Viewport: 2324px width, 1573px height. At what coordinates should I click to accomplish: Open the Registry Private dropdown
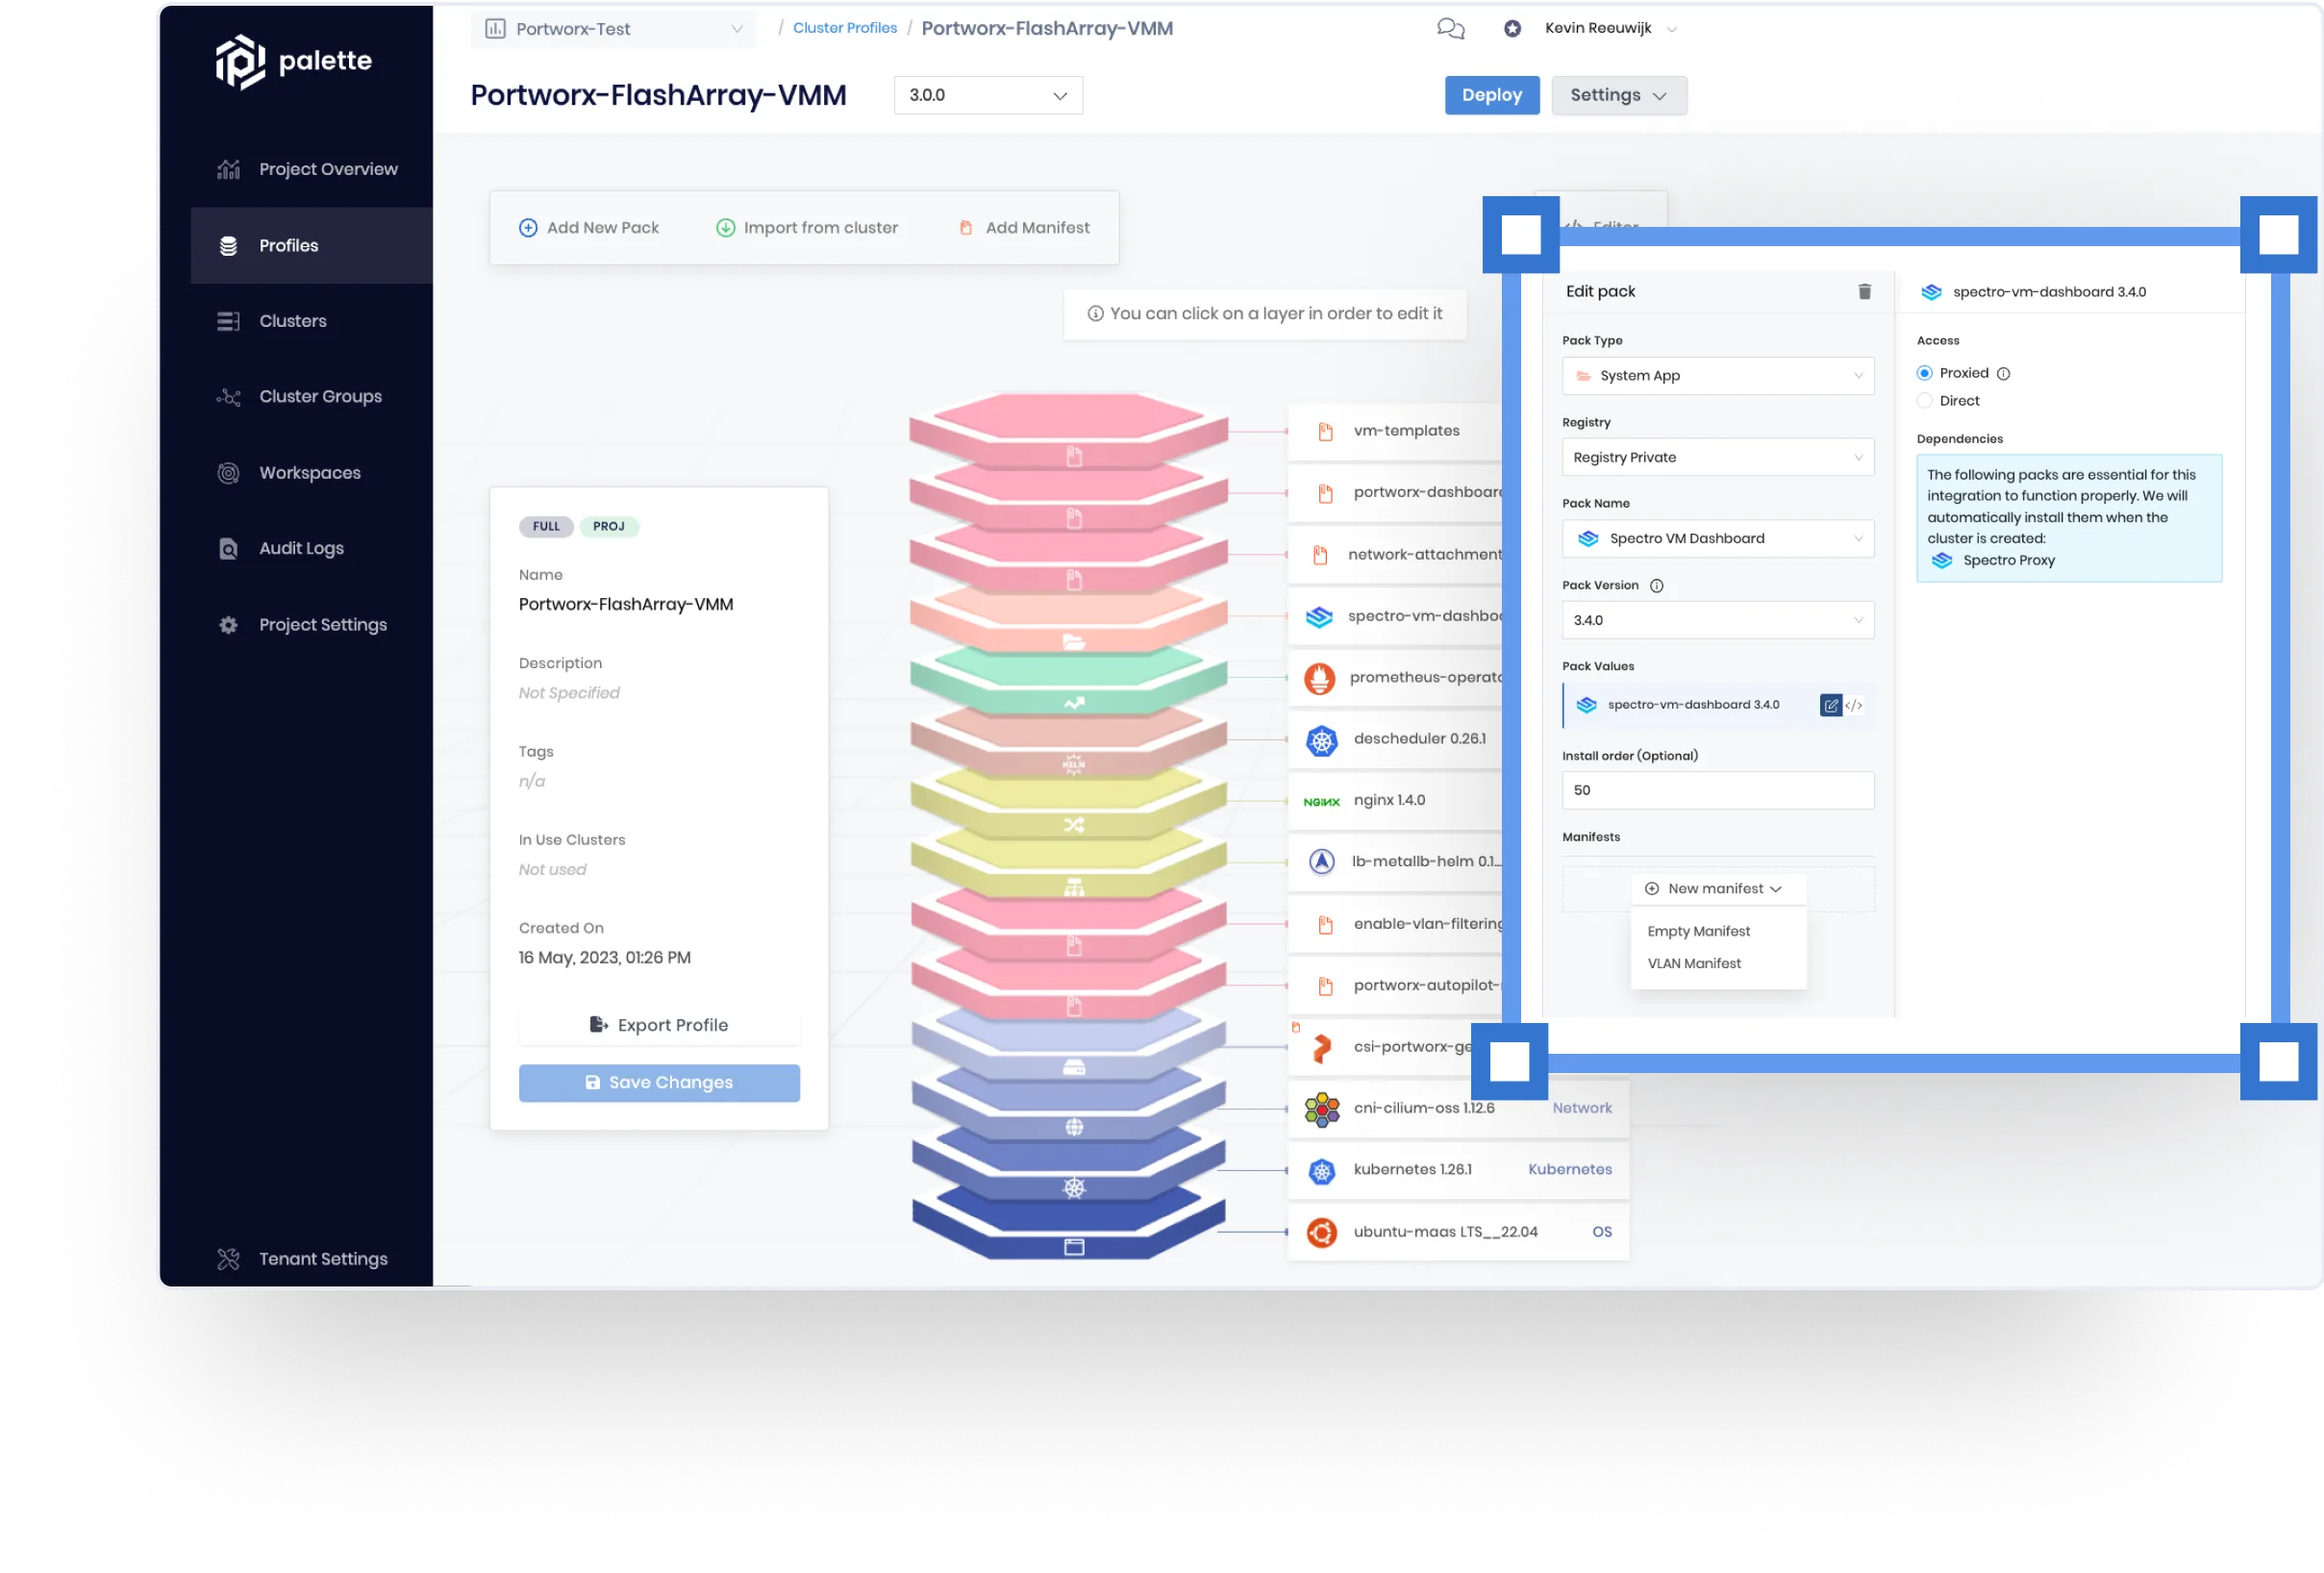1718,457
